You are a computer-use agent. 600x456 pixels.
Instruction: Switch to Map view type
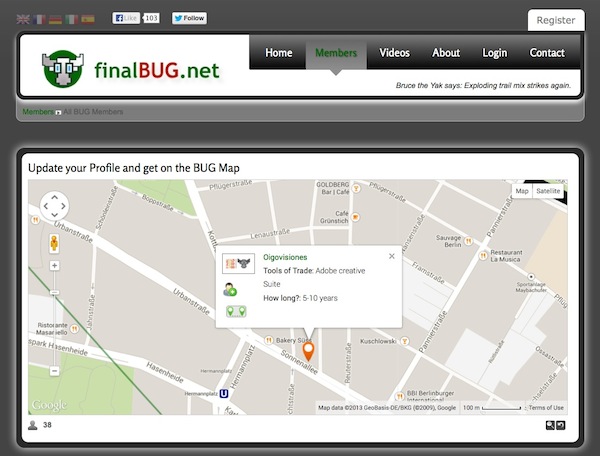(x=522, y=191)
